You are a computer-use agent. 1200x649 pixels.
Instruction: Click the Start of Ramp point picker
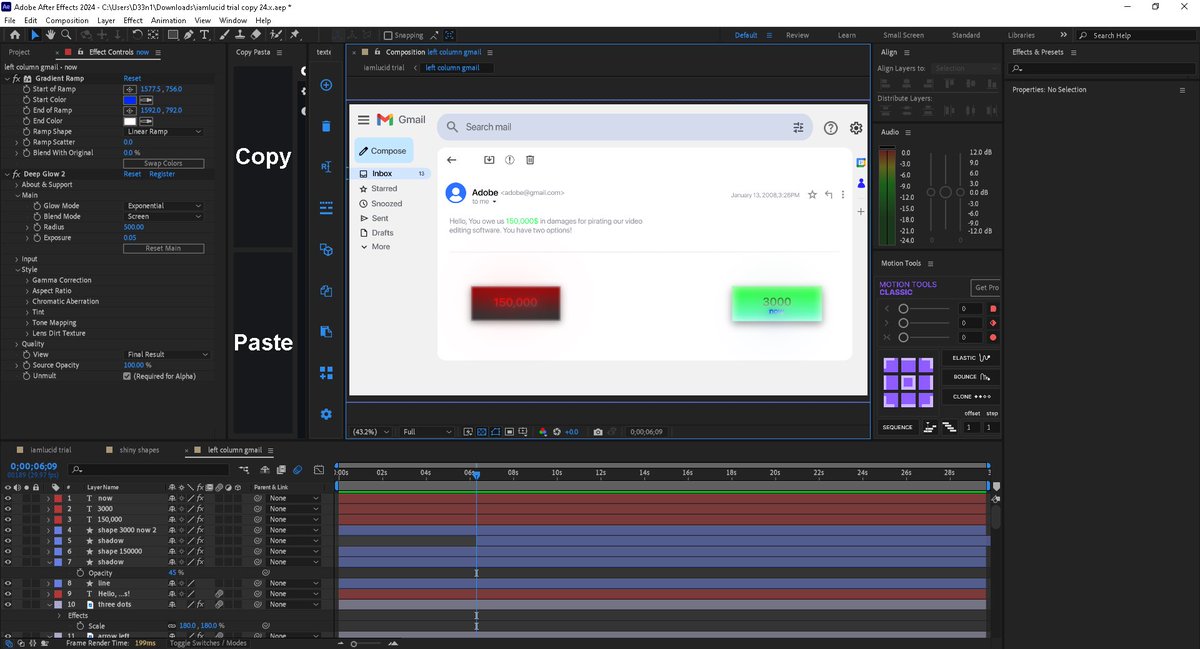point(130,89)
